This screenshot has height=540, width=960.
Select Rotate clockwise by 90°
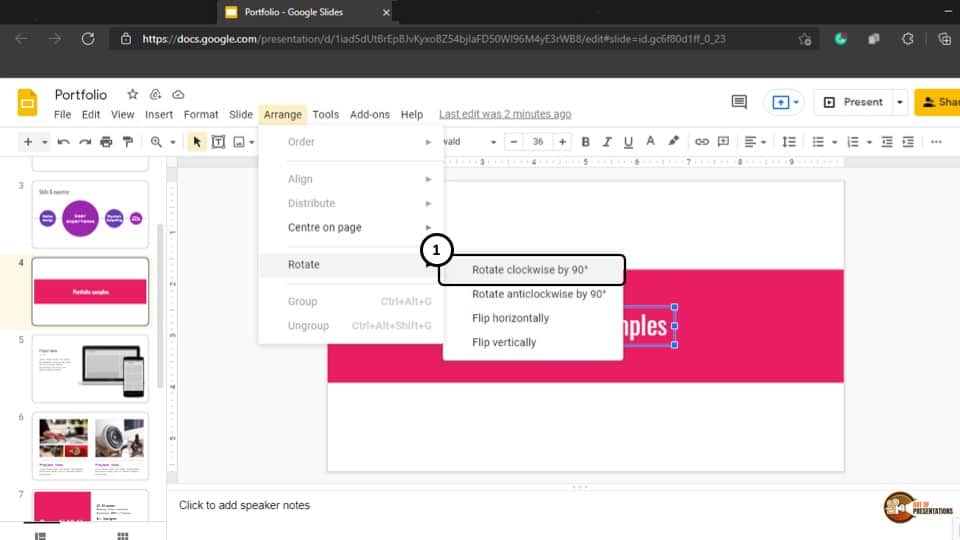click(x=533, y=269)
